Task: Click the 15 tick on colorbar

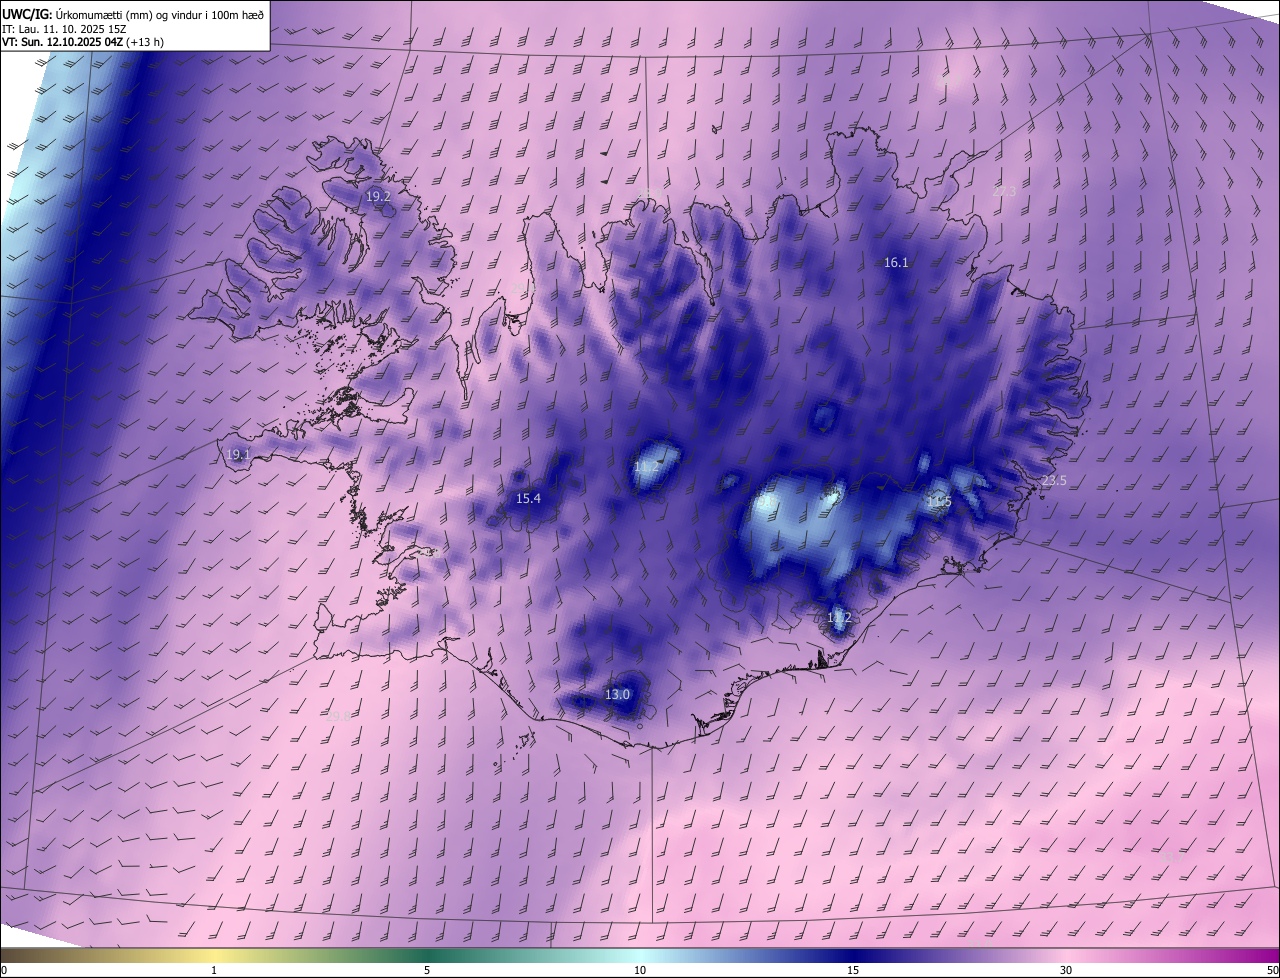Action: tap(853, 971)
